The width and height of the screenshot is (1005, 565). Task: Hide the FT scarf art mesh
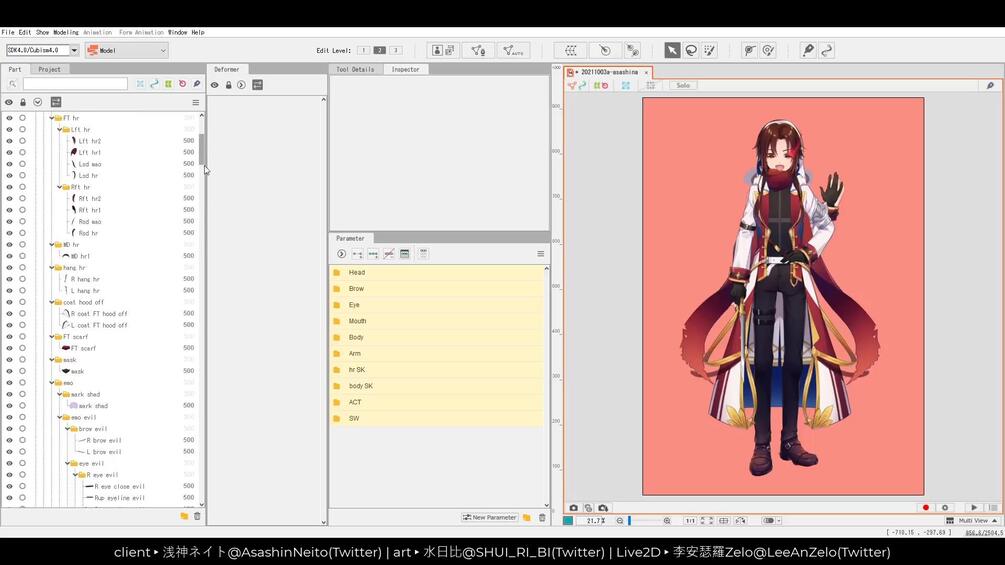pos(9,348)
